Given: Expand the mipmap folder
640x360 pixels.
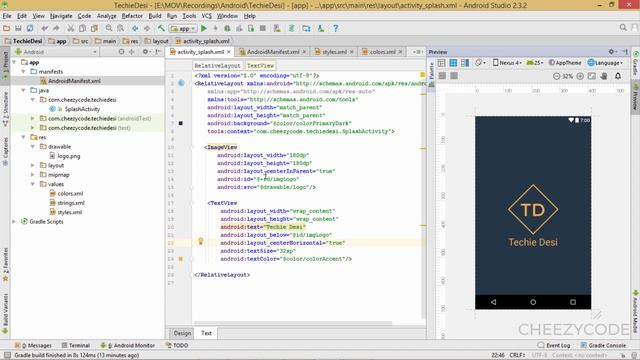Looking at the screenshot, I should click(x=33, y=175).
